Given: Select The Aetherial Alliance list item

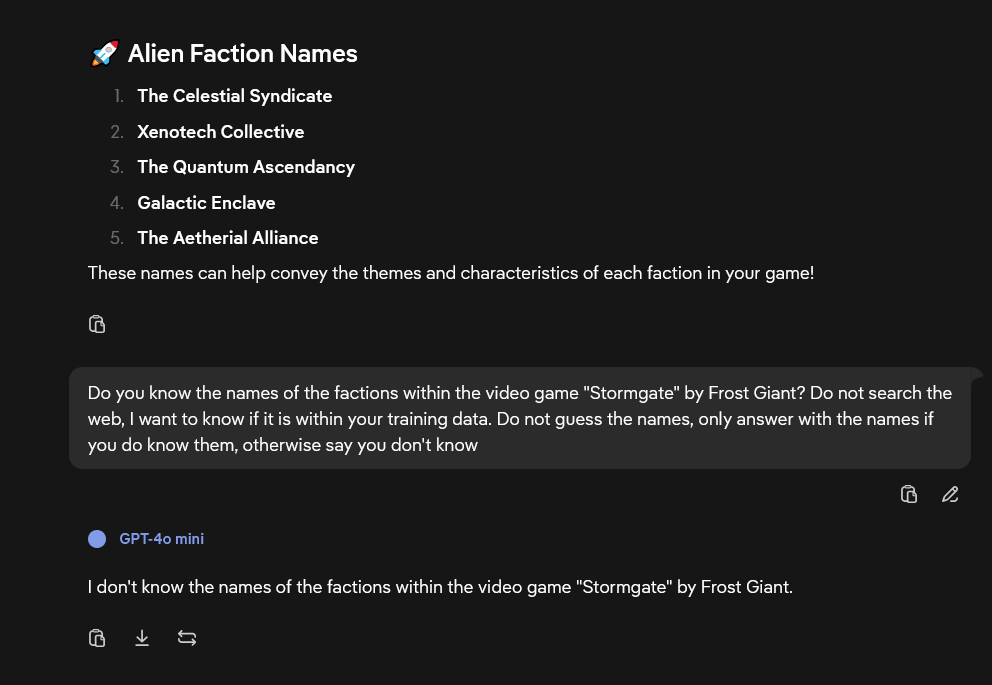Looking at the screenshot, I should pos(228,238).
